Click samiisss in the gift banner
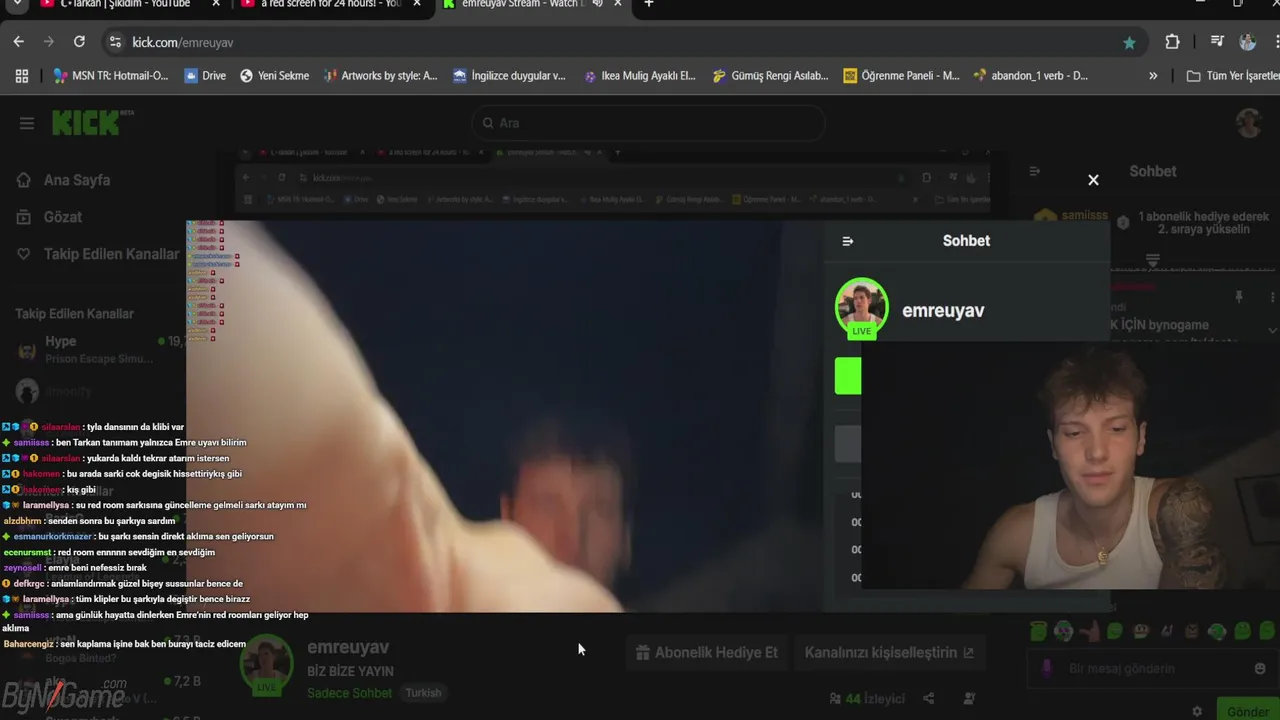This screenshot has width=1280, height=720. point(1083,217)
